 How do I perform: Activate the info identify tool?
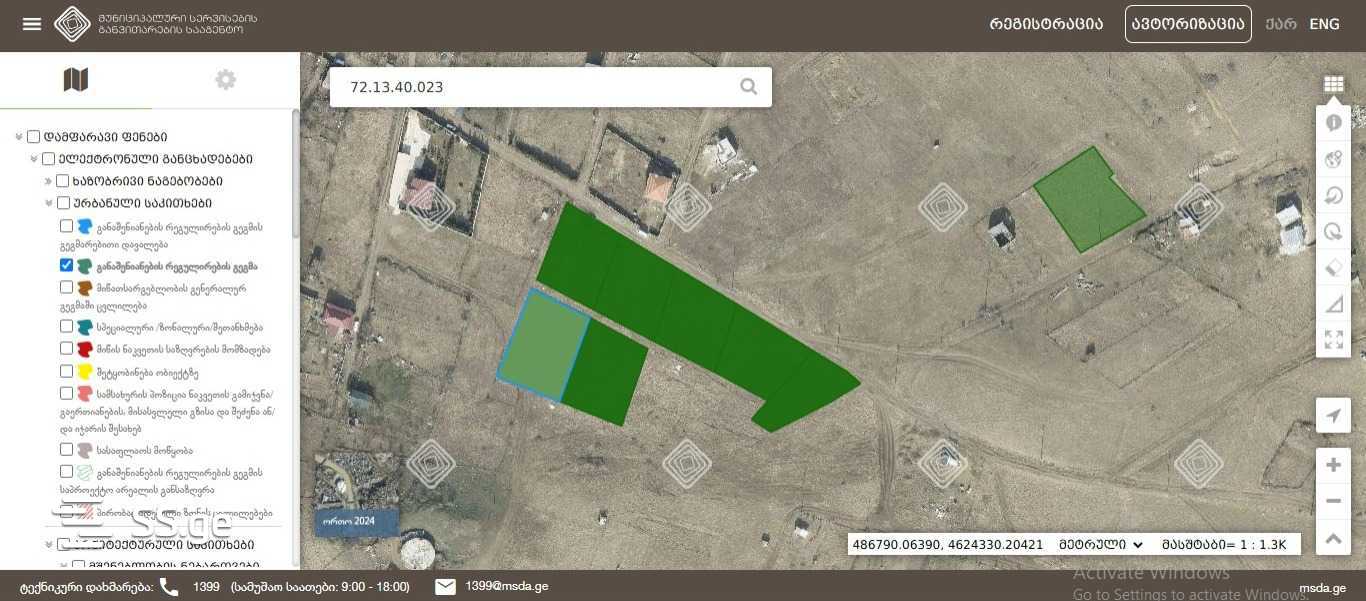tap(1333, 123)
